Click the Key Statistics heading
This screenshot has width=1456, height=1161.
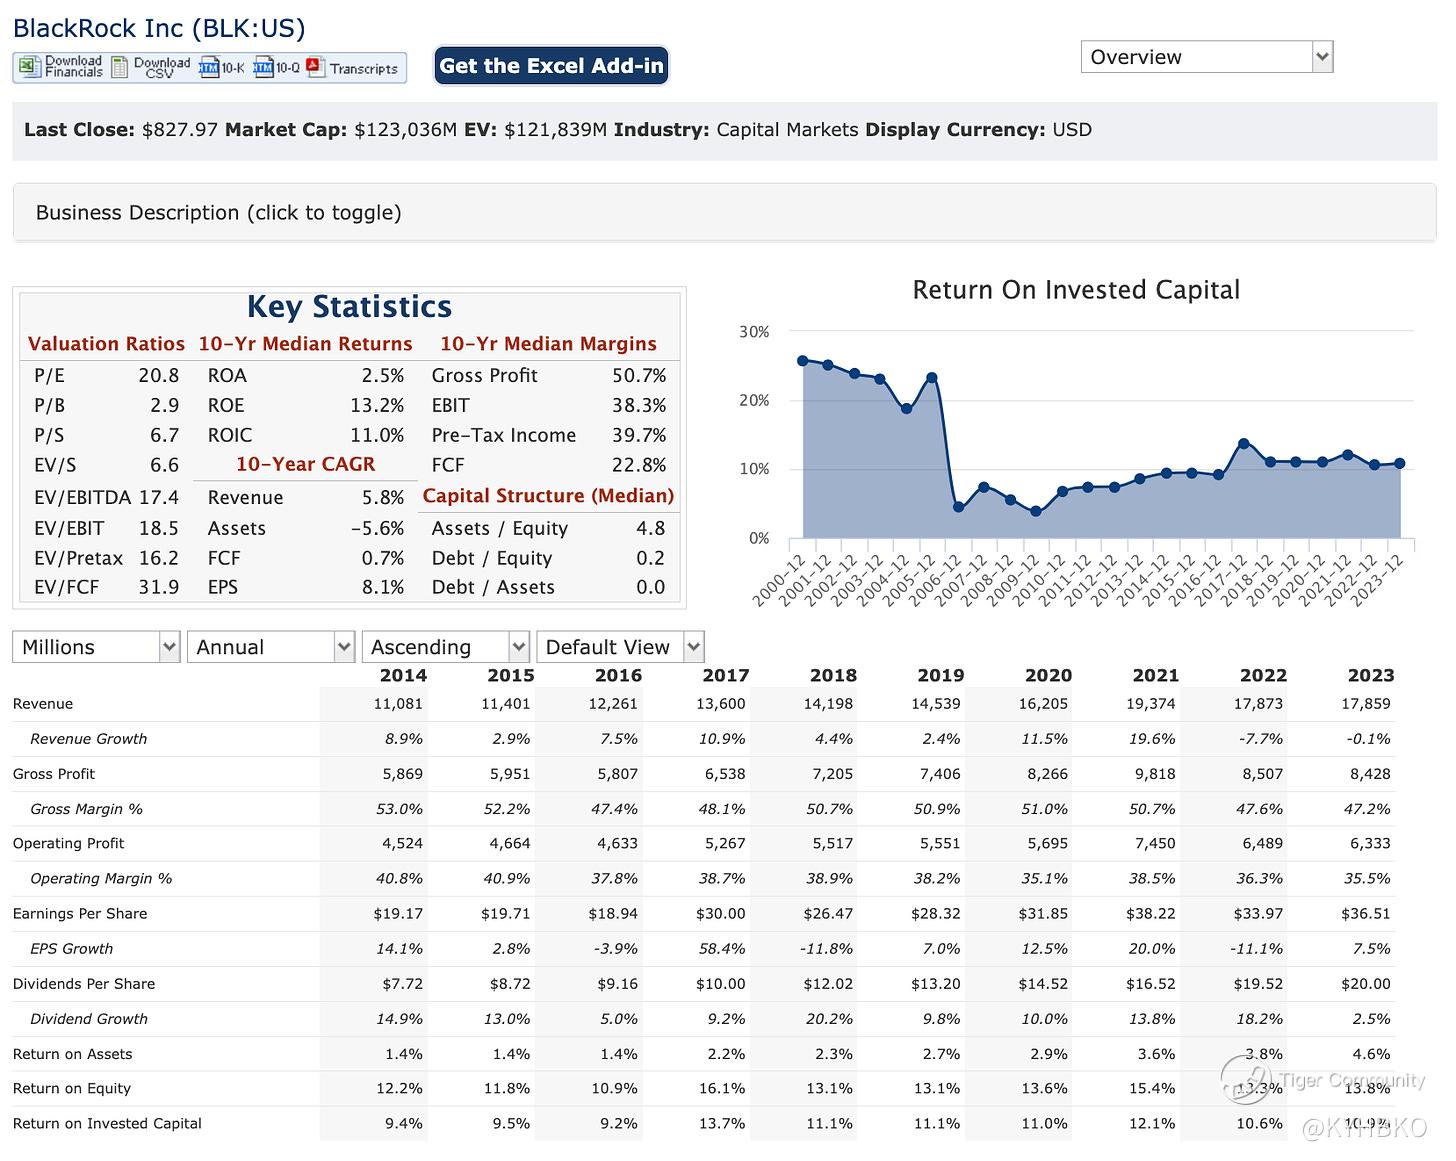pos(349,306)
